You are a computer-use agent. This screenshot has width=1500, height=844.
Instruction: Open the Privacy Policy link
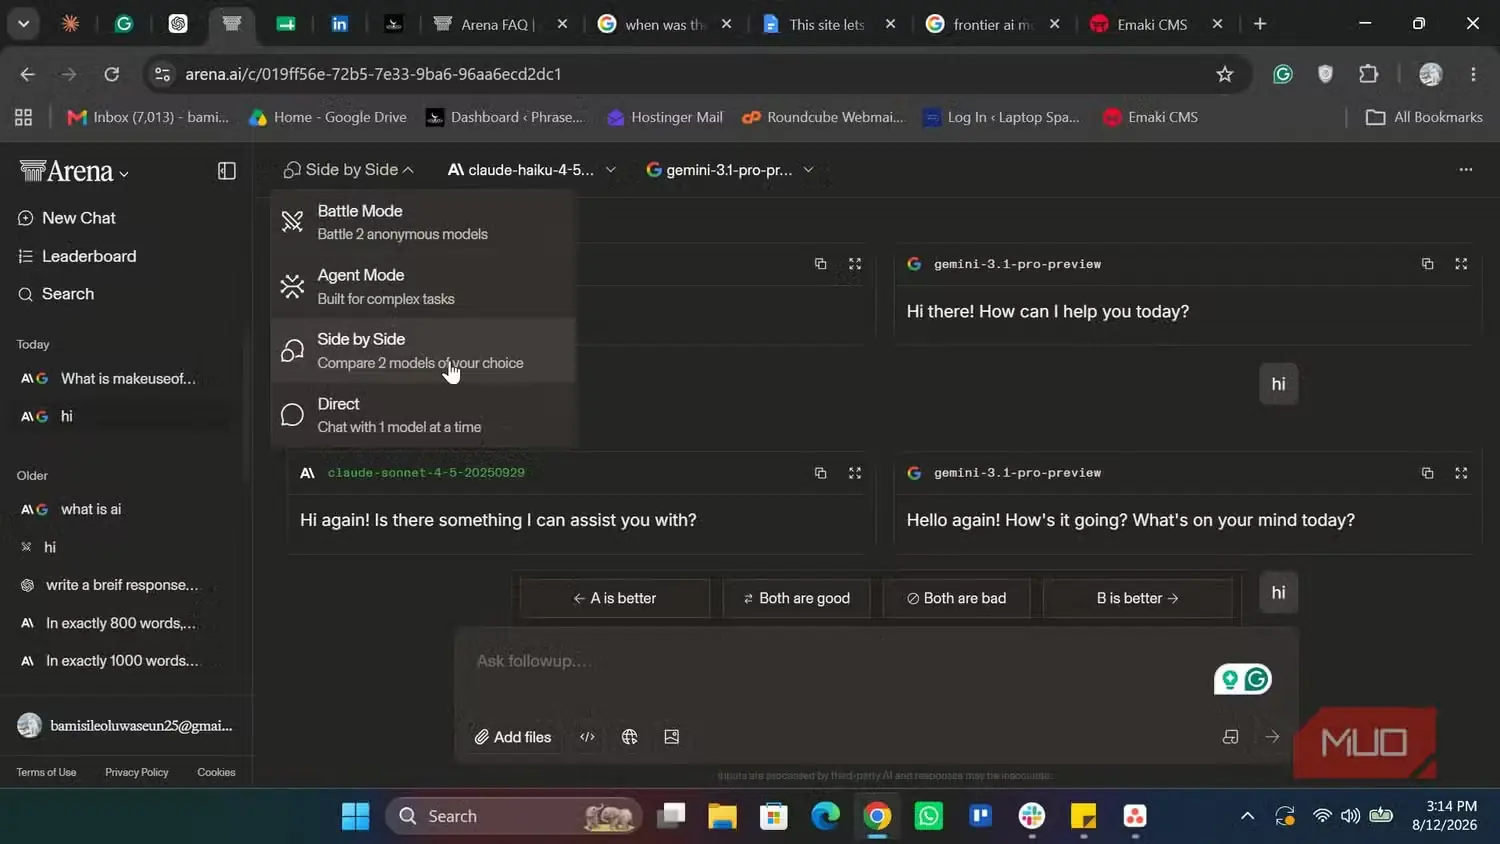tap(137, 772)
